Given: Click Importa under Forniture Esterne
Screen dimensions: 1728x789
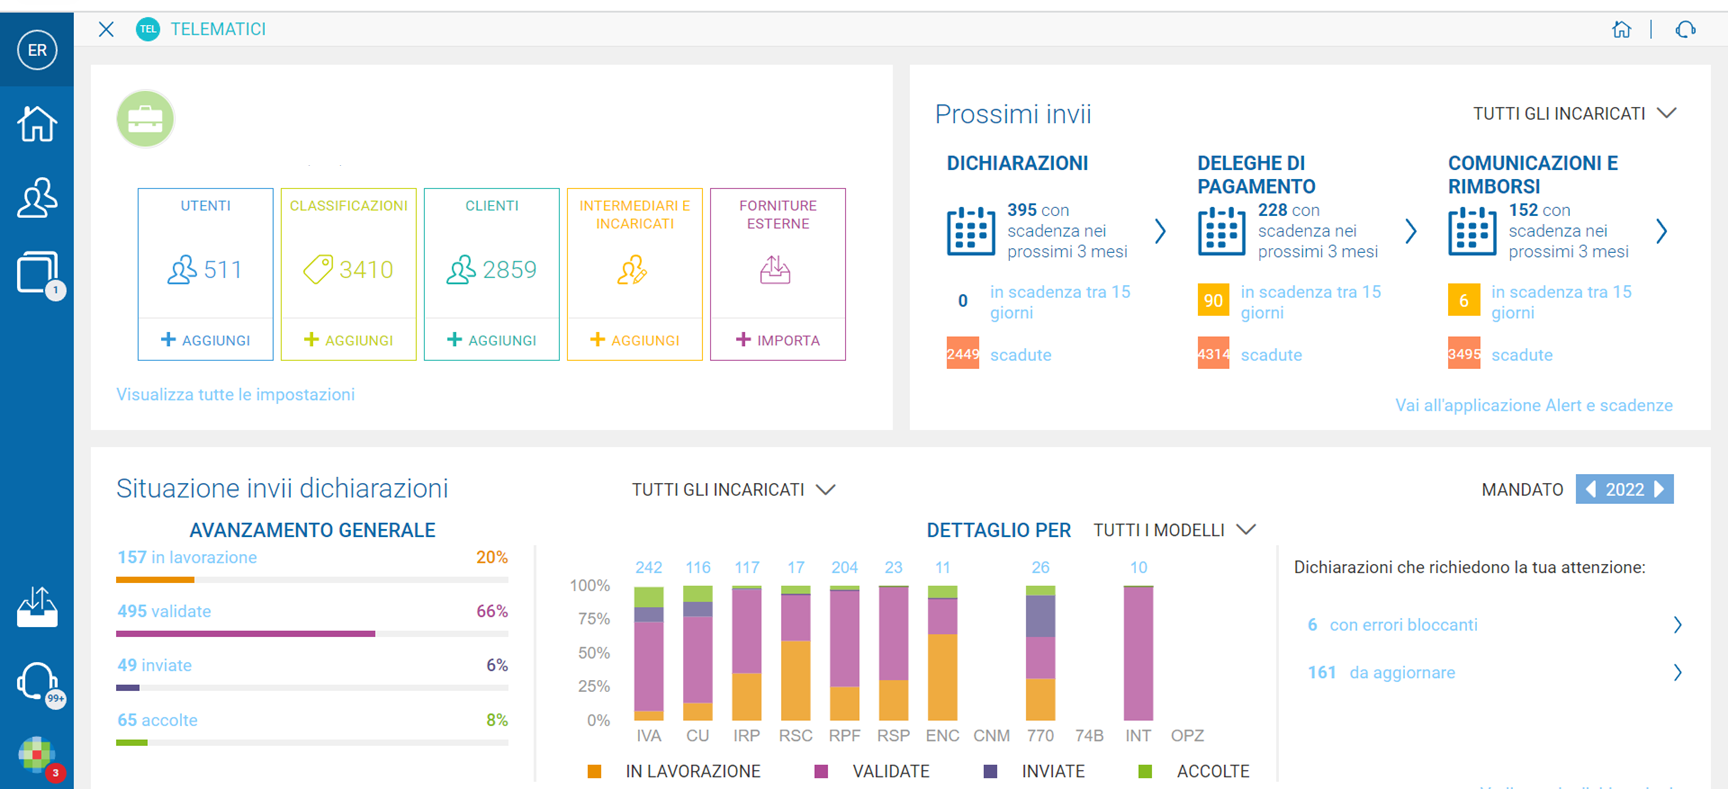Looking at the screenshot, I should pos(778,340).
